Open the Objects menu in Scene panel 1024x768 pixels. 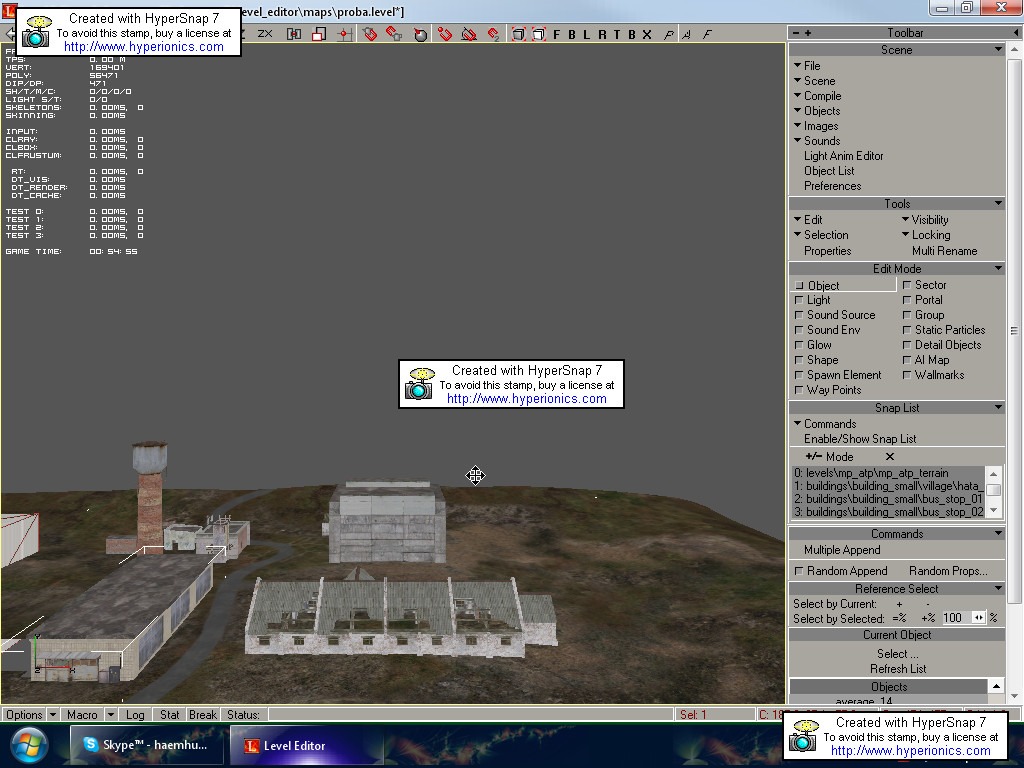pyautogui.click(x=817, y=111)
